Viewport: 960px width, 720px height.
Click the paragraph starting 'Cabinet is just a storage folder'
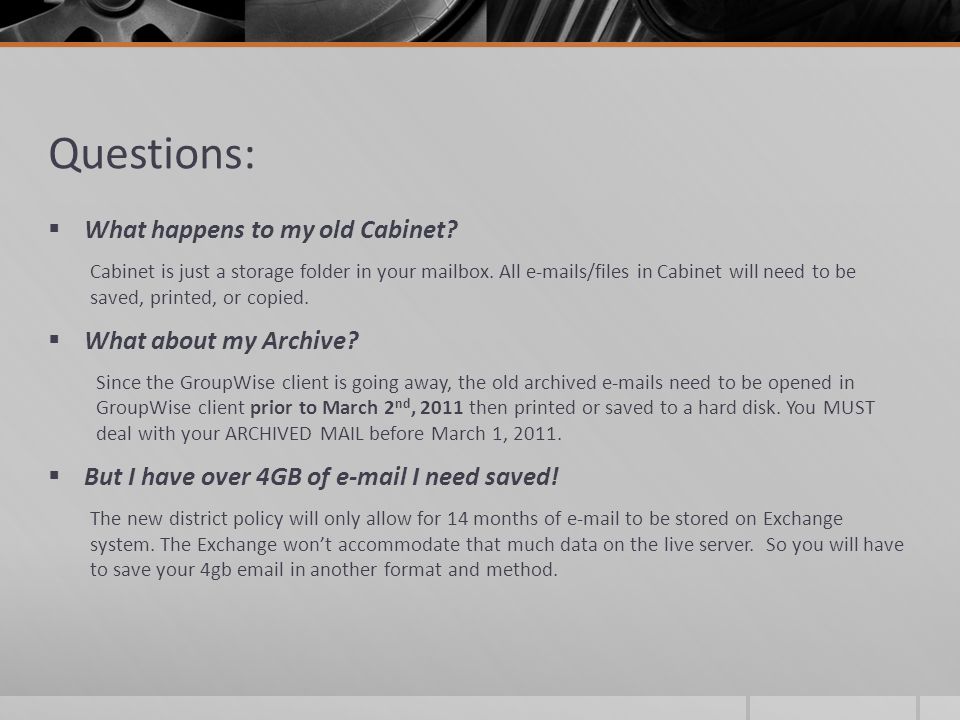point(473,284)
